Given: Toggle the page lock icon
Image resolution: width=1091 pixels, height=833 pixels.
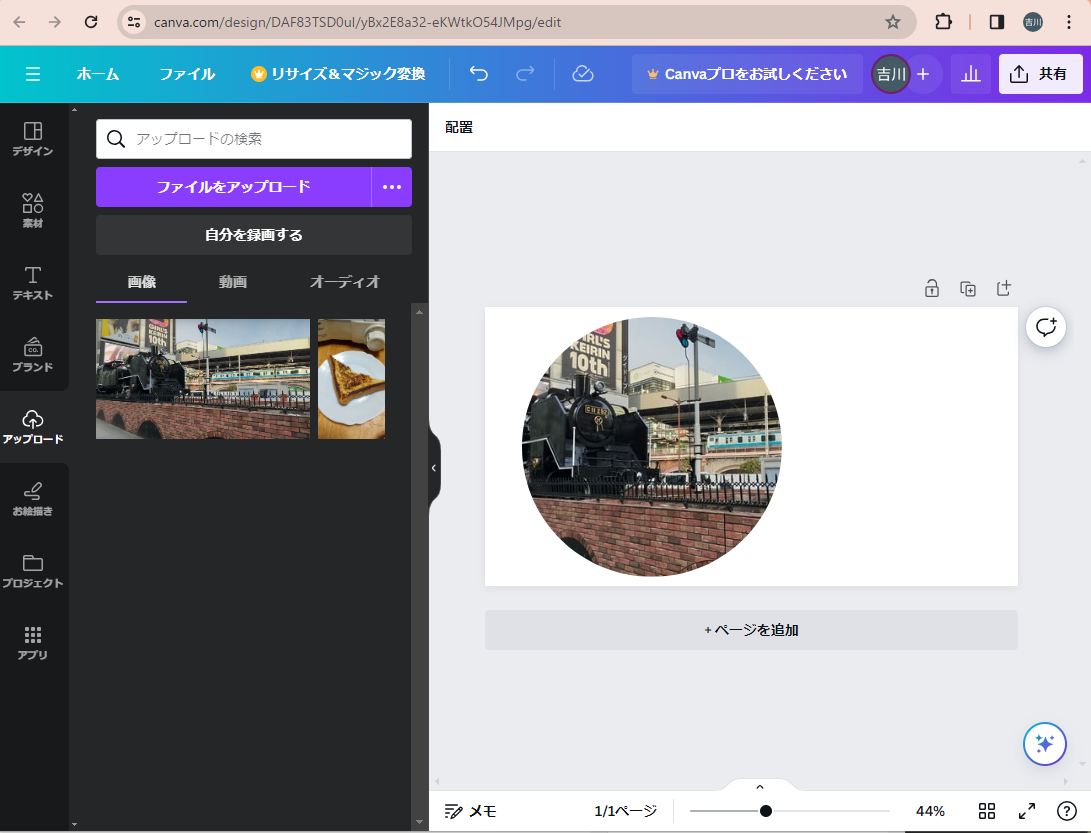Looking at the screenshot, I should click(x=932, y=289).
